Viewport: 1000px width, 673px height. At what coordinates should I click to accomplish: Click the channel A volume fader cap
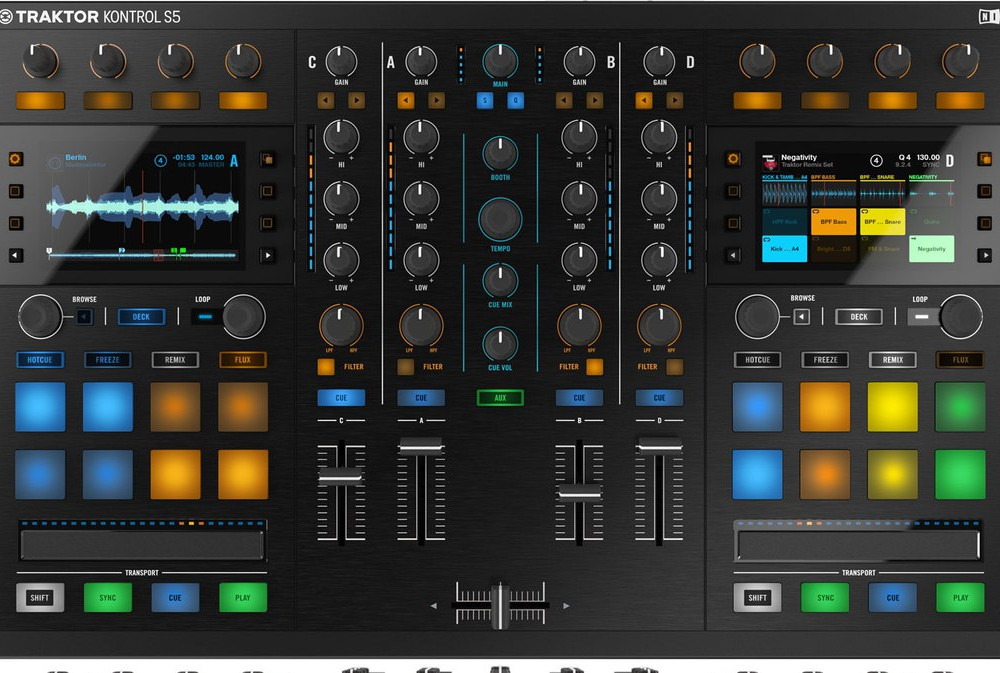pos(421,445)
